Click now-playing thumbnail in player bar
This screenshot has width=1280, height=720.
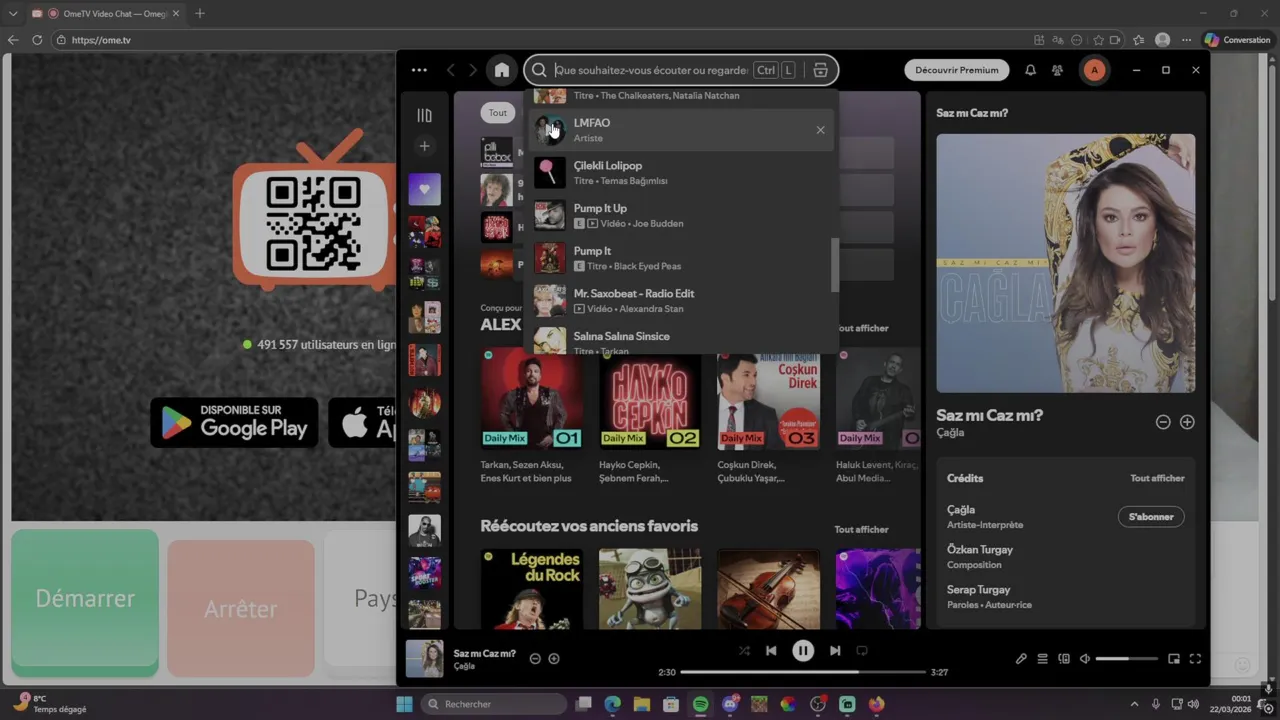click(424, 659)
